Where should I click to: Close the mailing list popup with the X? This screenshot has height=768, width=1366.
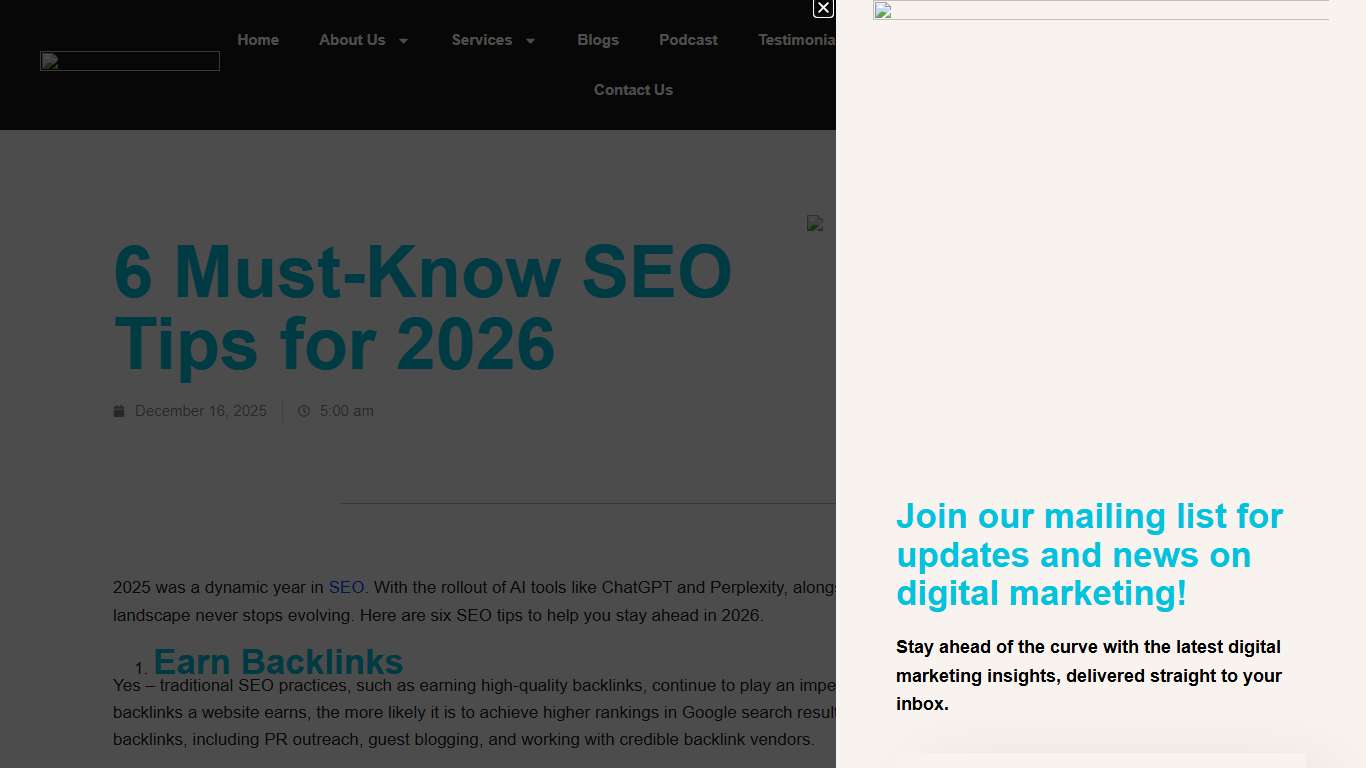pyautogui.click(x=823, y=9)
